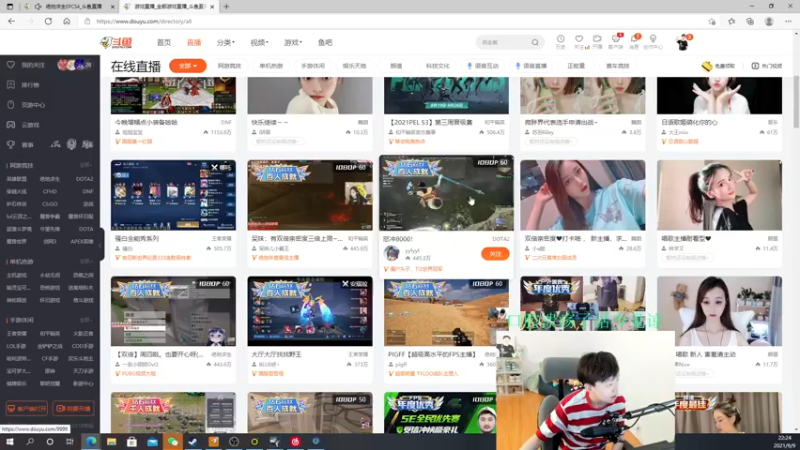Screen dimensions: 800x450
Task: Select the 单机热游 category tab
Action: click(271, 66)
